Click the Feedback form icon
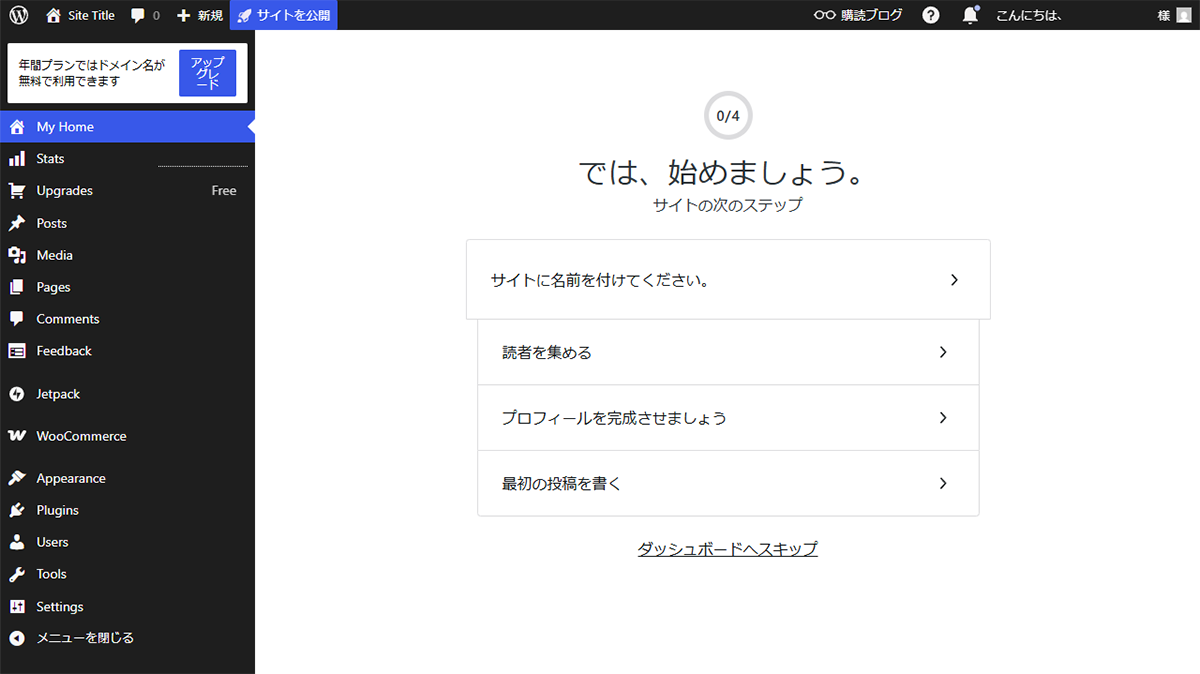Screen dimensions: 1200x674 (x=17, y=351)
